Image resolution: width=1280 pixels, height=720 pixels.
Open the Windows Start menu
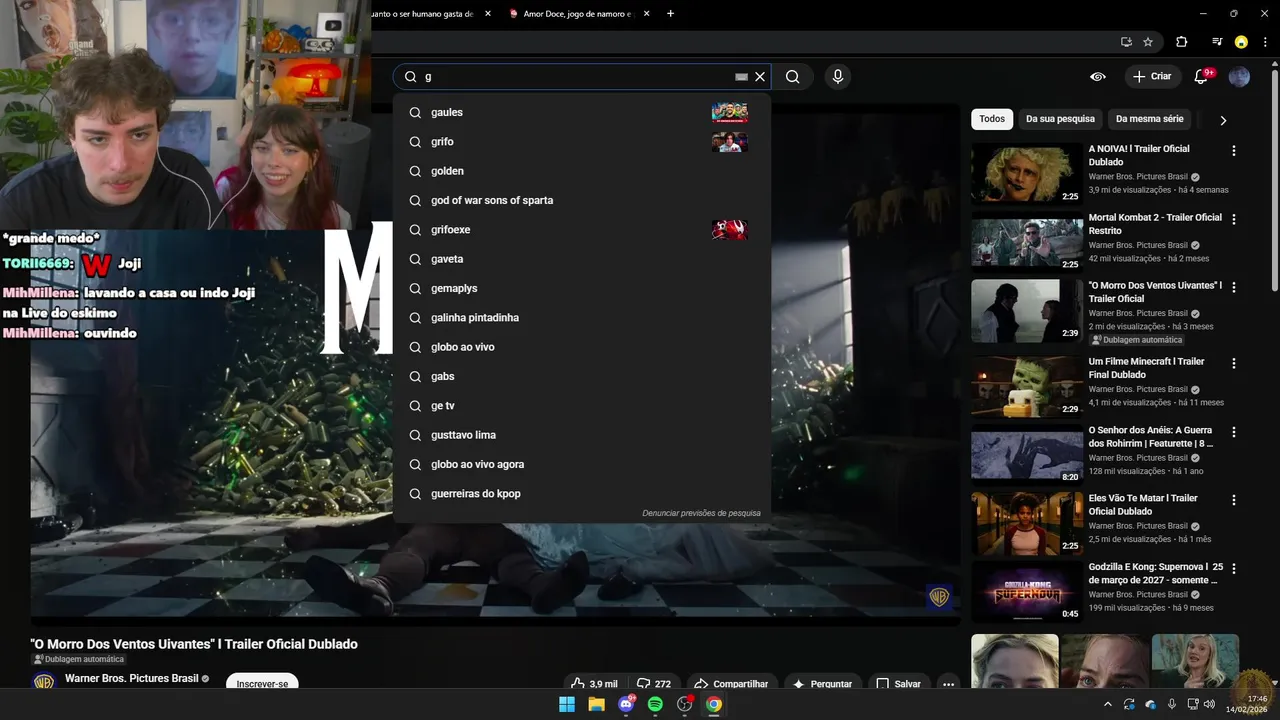567,704
